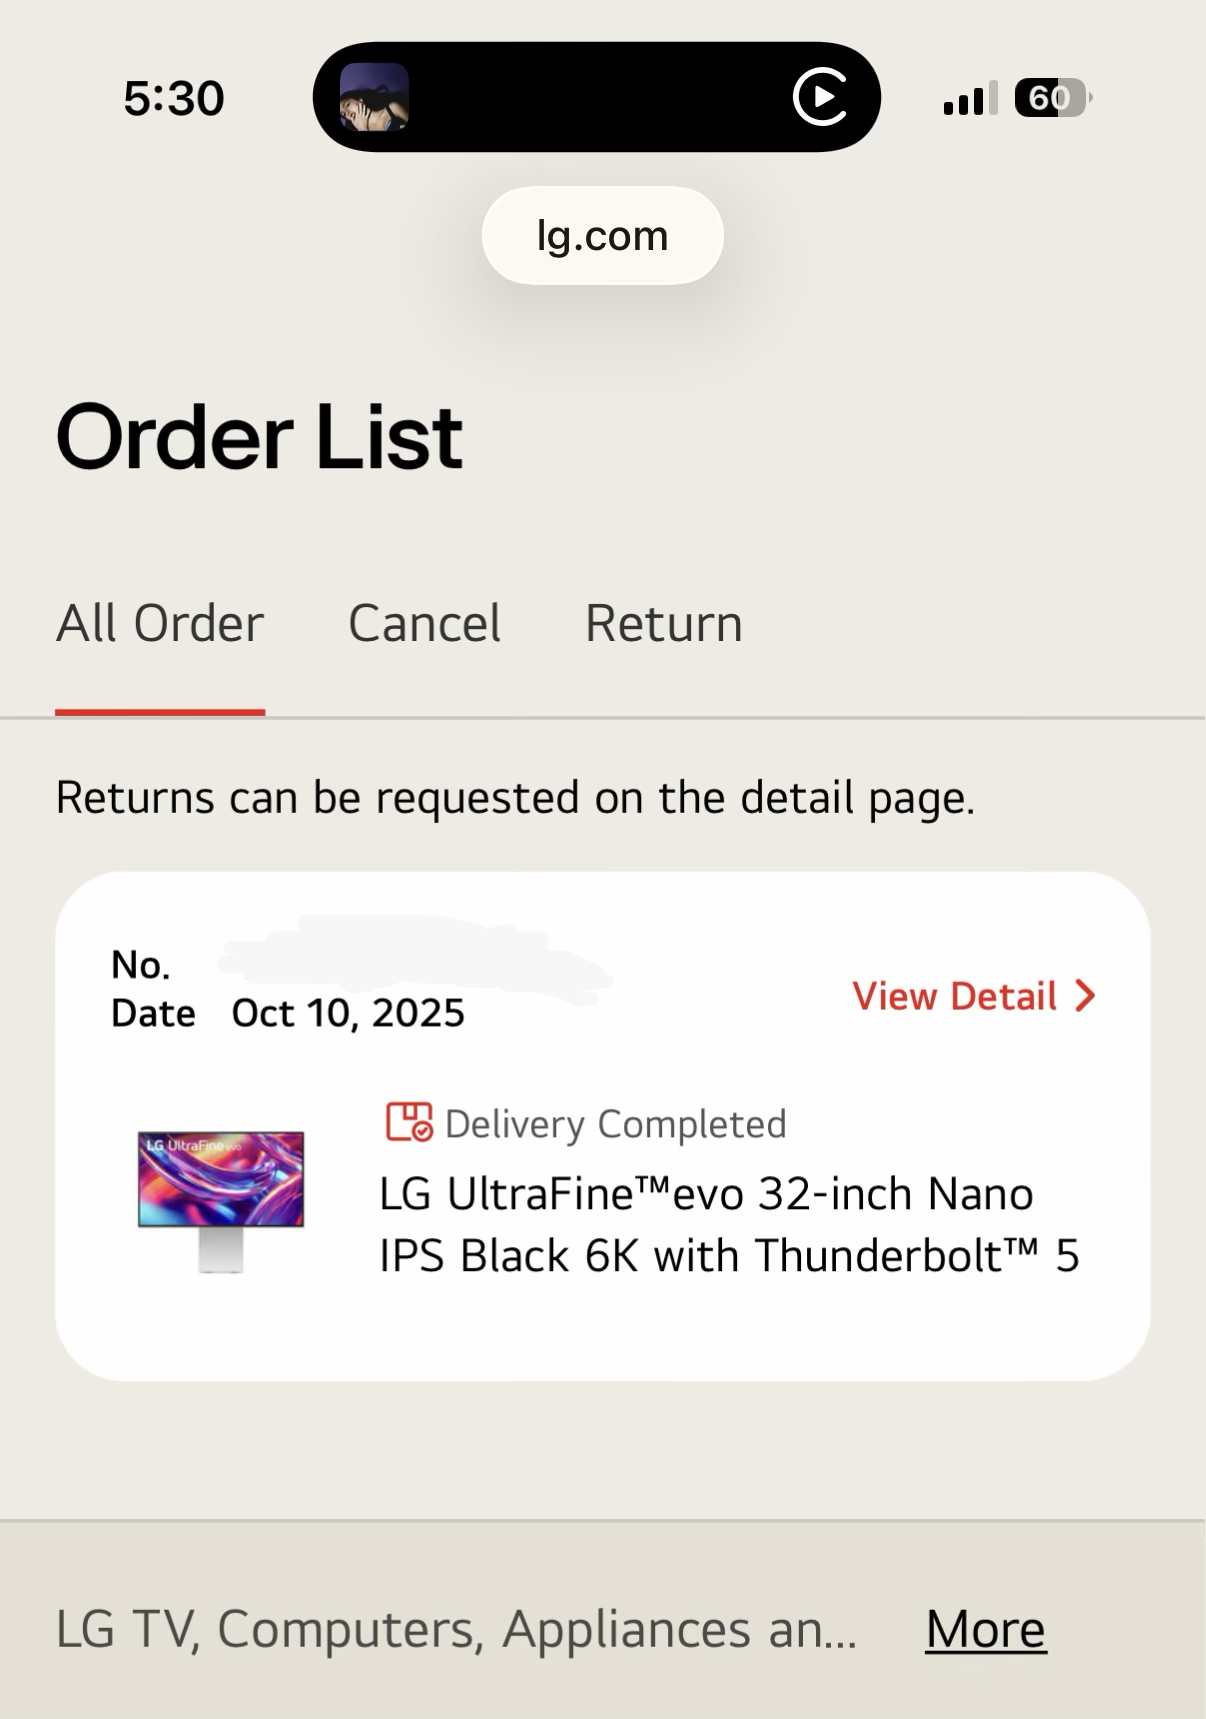Select the Return tab
Screen dimensions: 1206x1719
tap(663, 624)
